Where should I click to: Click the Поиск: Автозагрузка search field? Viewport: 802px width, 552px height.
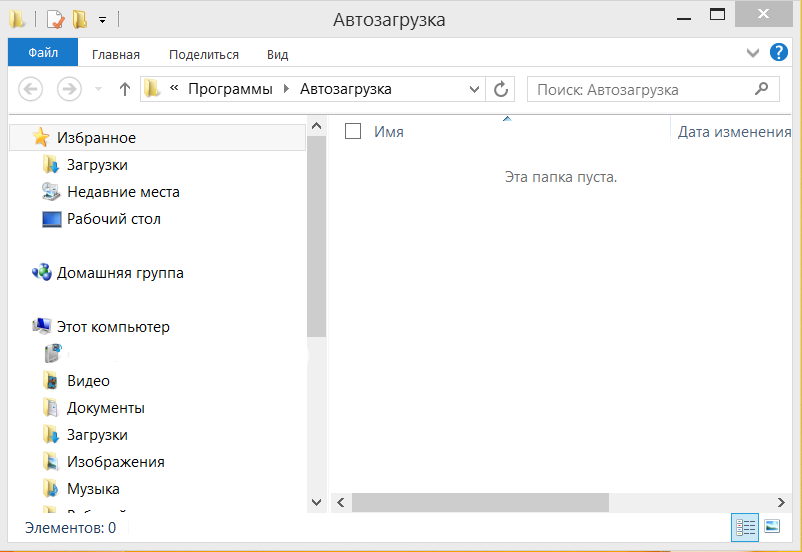click(653, 90)
